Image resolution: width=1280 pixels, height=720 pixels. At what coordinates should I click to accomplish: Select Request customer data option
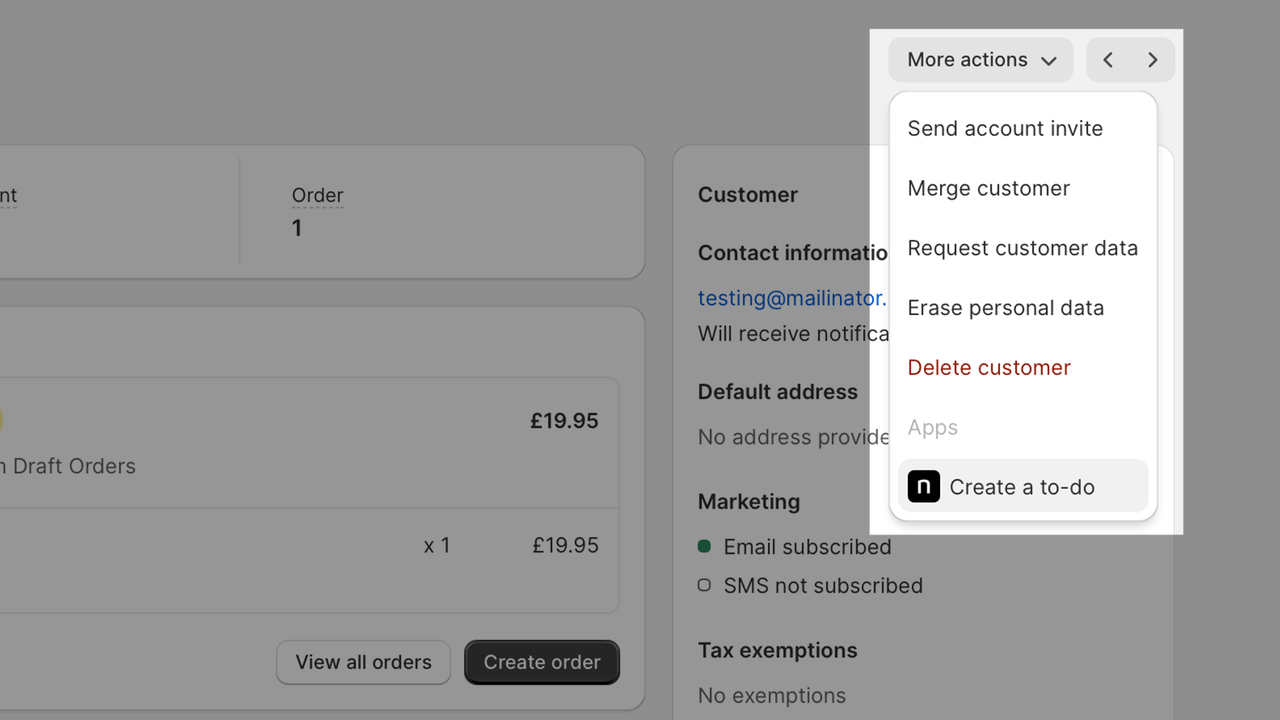pos(1022,248)
